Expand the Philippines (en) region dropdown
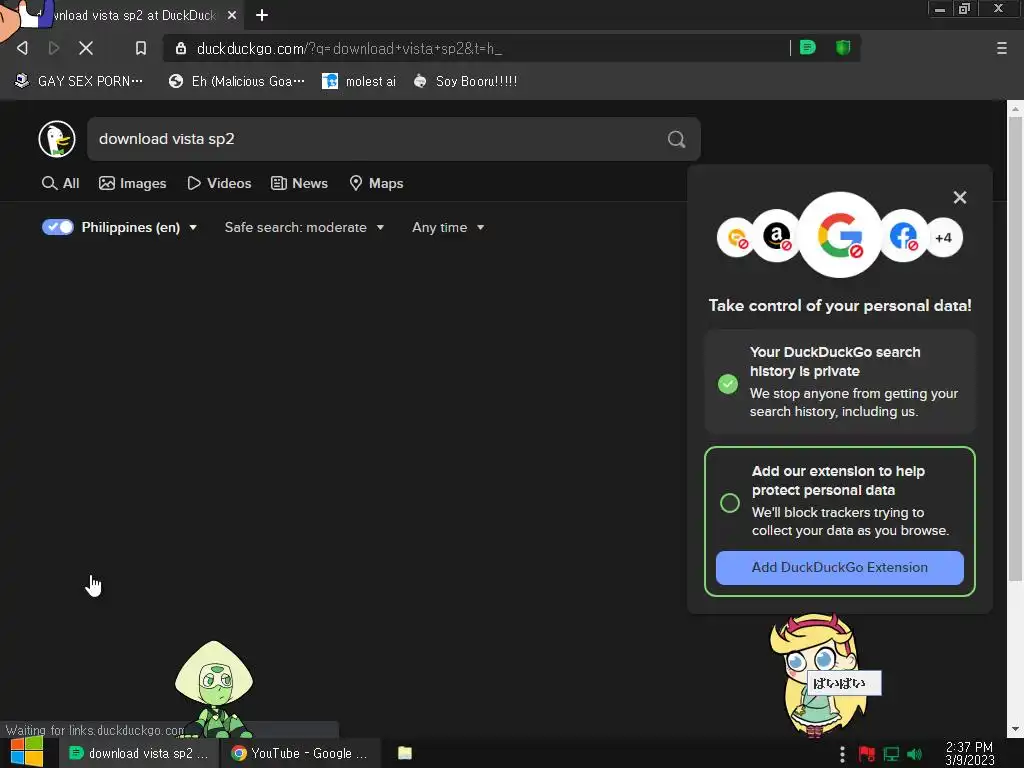1024x768 pixels. click(139, 227)
